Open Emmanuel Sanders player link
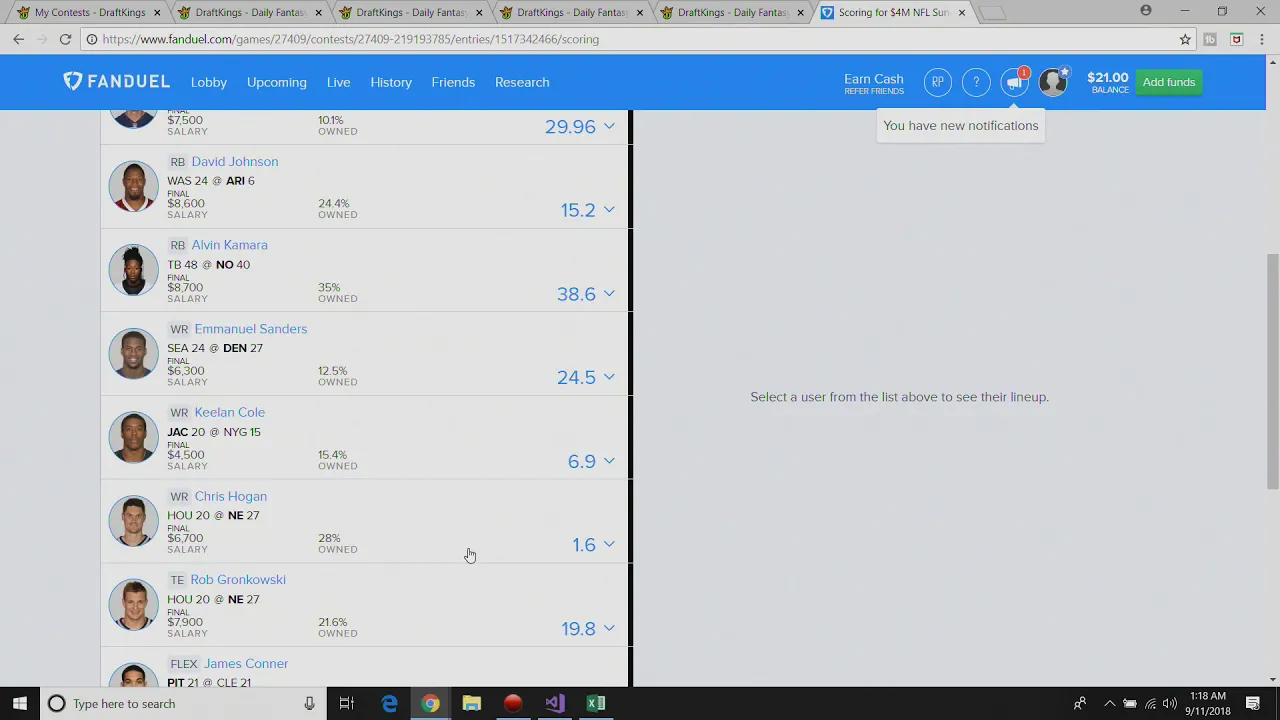The image size is (1280, 720). click(x=250, y=329)
